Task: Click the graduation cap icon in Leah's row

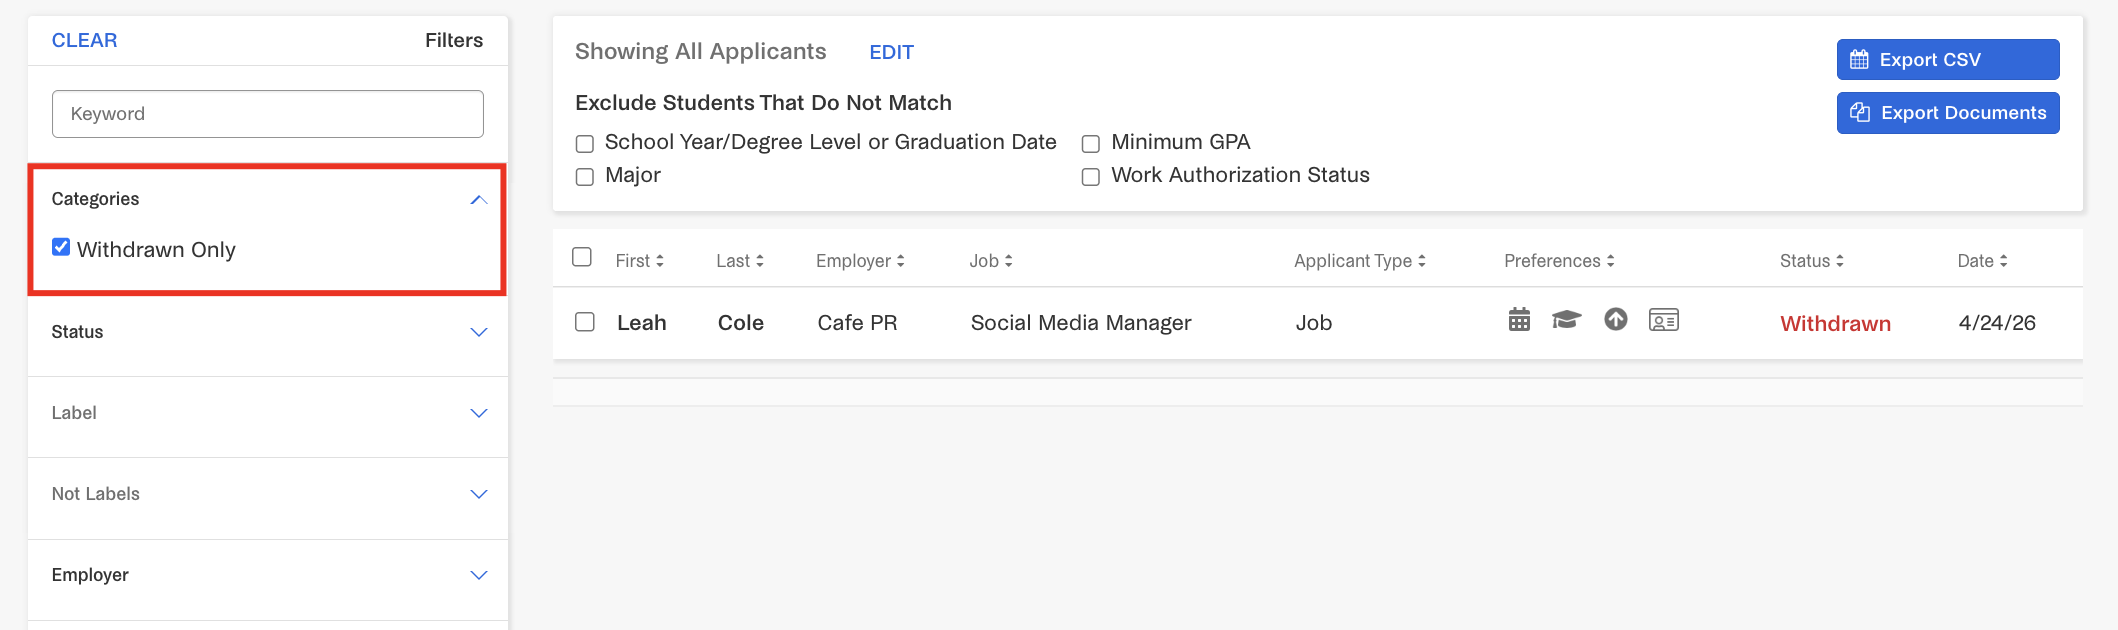Action: (x=1566, y=320)
